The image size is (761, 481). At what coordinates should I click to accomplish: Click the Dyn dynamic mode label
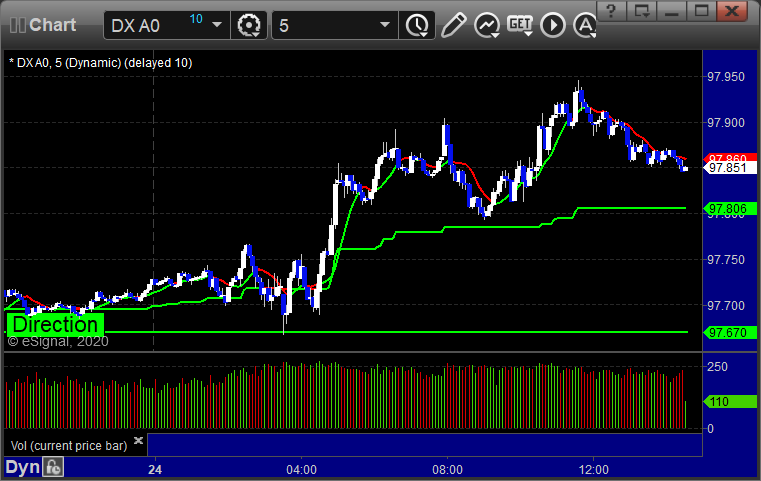[22, 467]
